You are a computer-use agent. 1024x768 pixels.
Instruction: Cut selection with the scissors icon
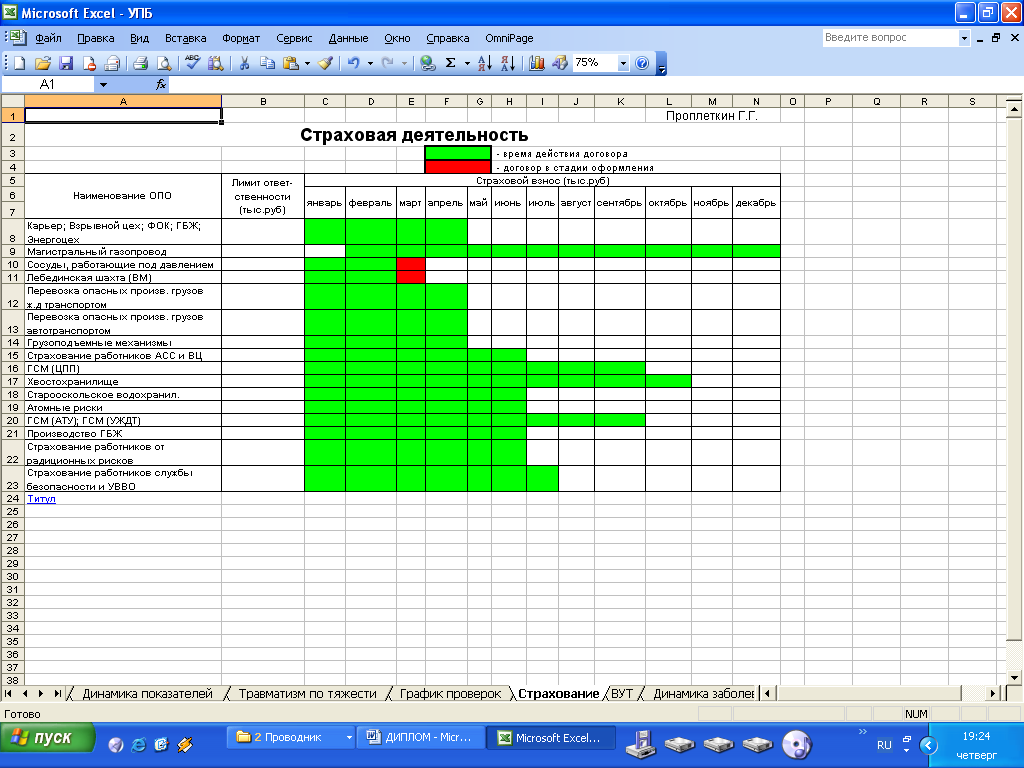pos(244,63)
